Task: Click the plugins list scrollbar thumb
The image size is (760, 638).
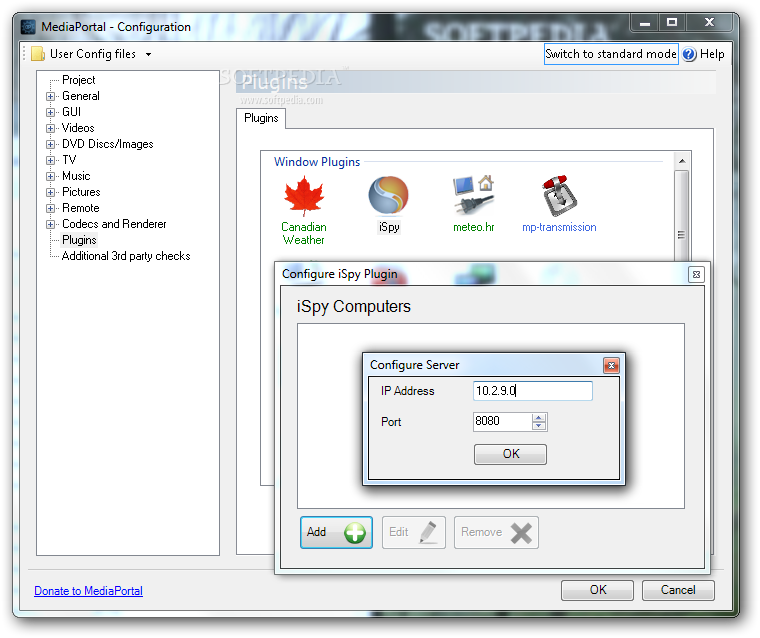Action: tap(682, 217)
